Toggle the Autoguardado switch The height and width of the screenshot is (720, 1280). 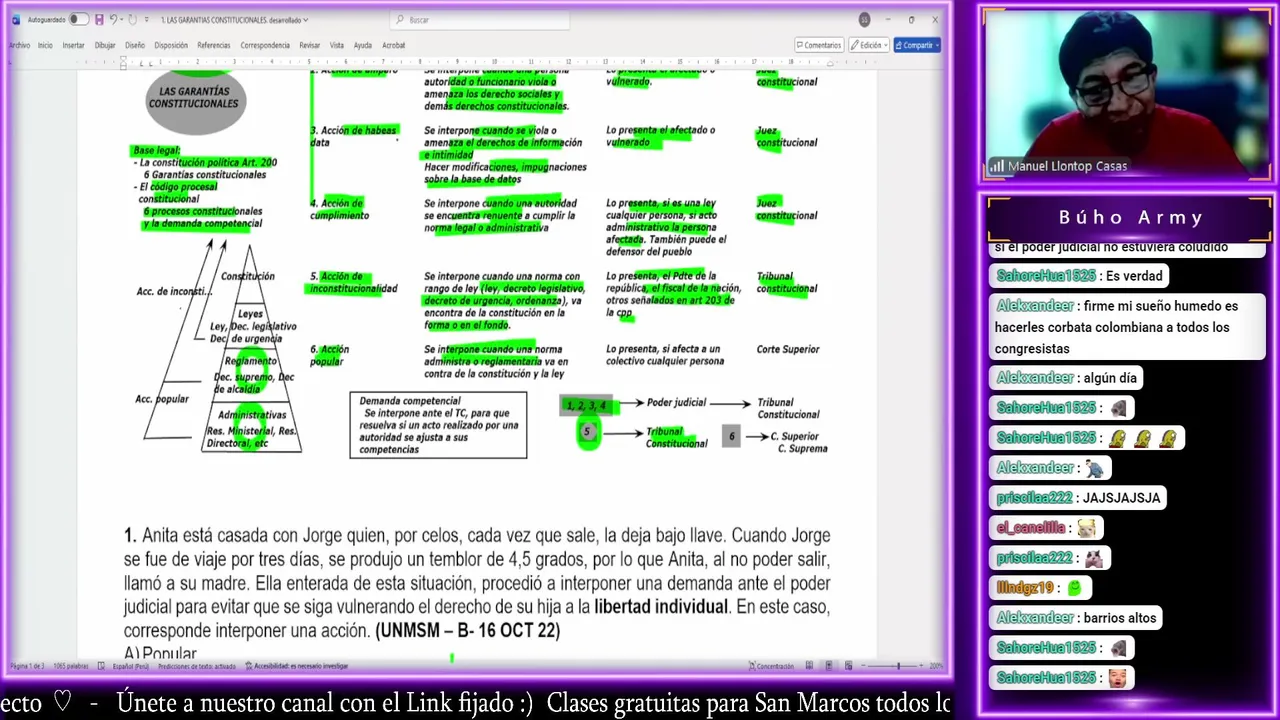point(78,20)
